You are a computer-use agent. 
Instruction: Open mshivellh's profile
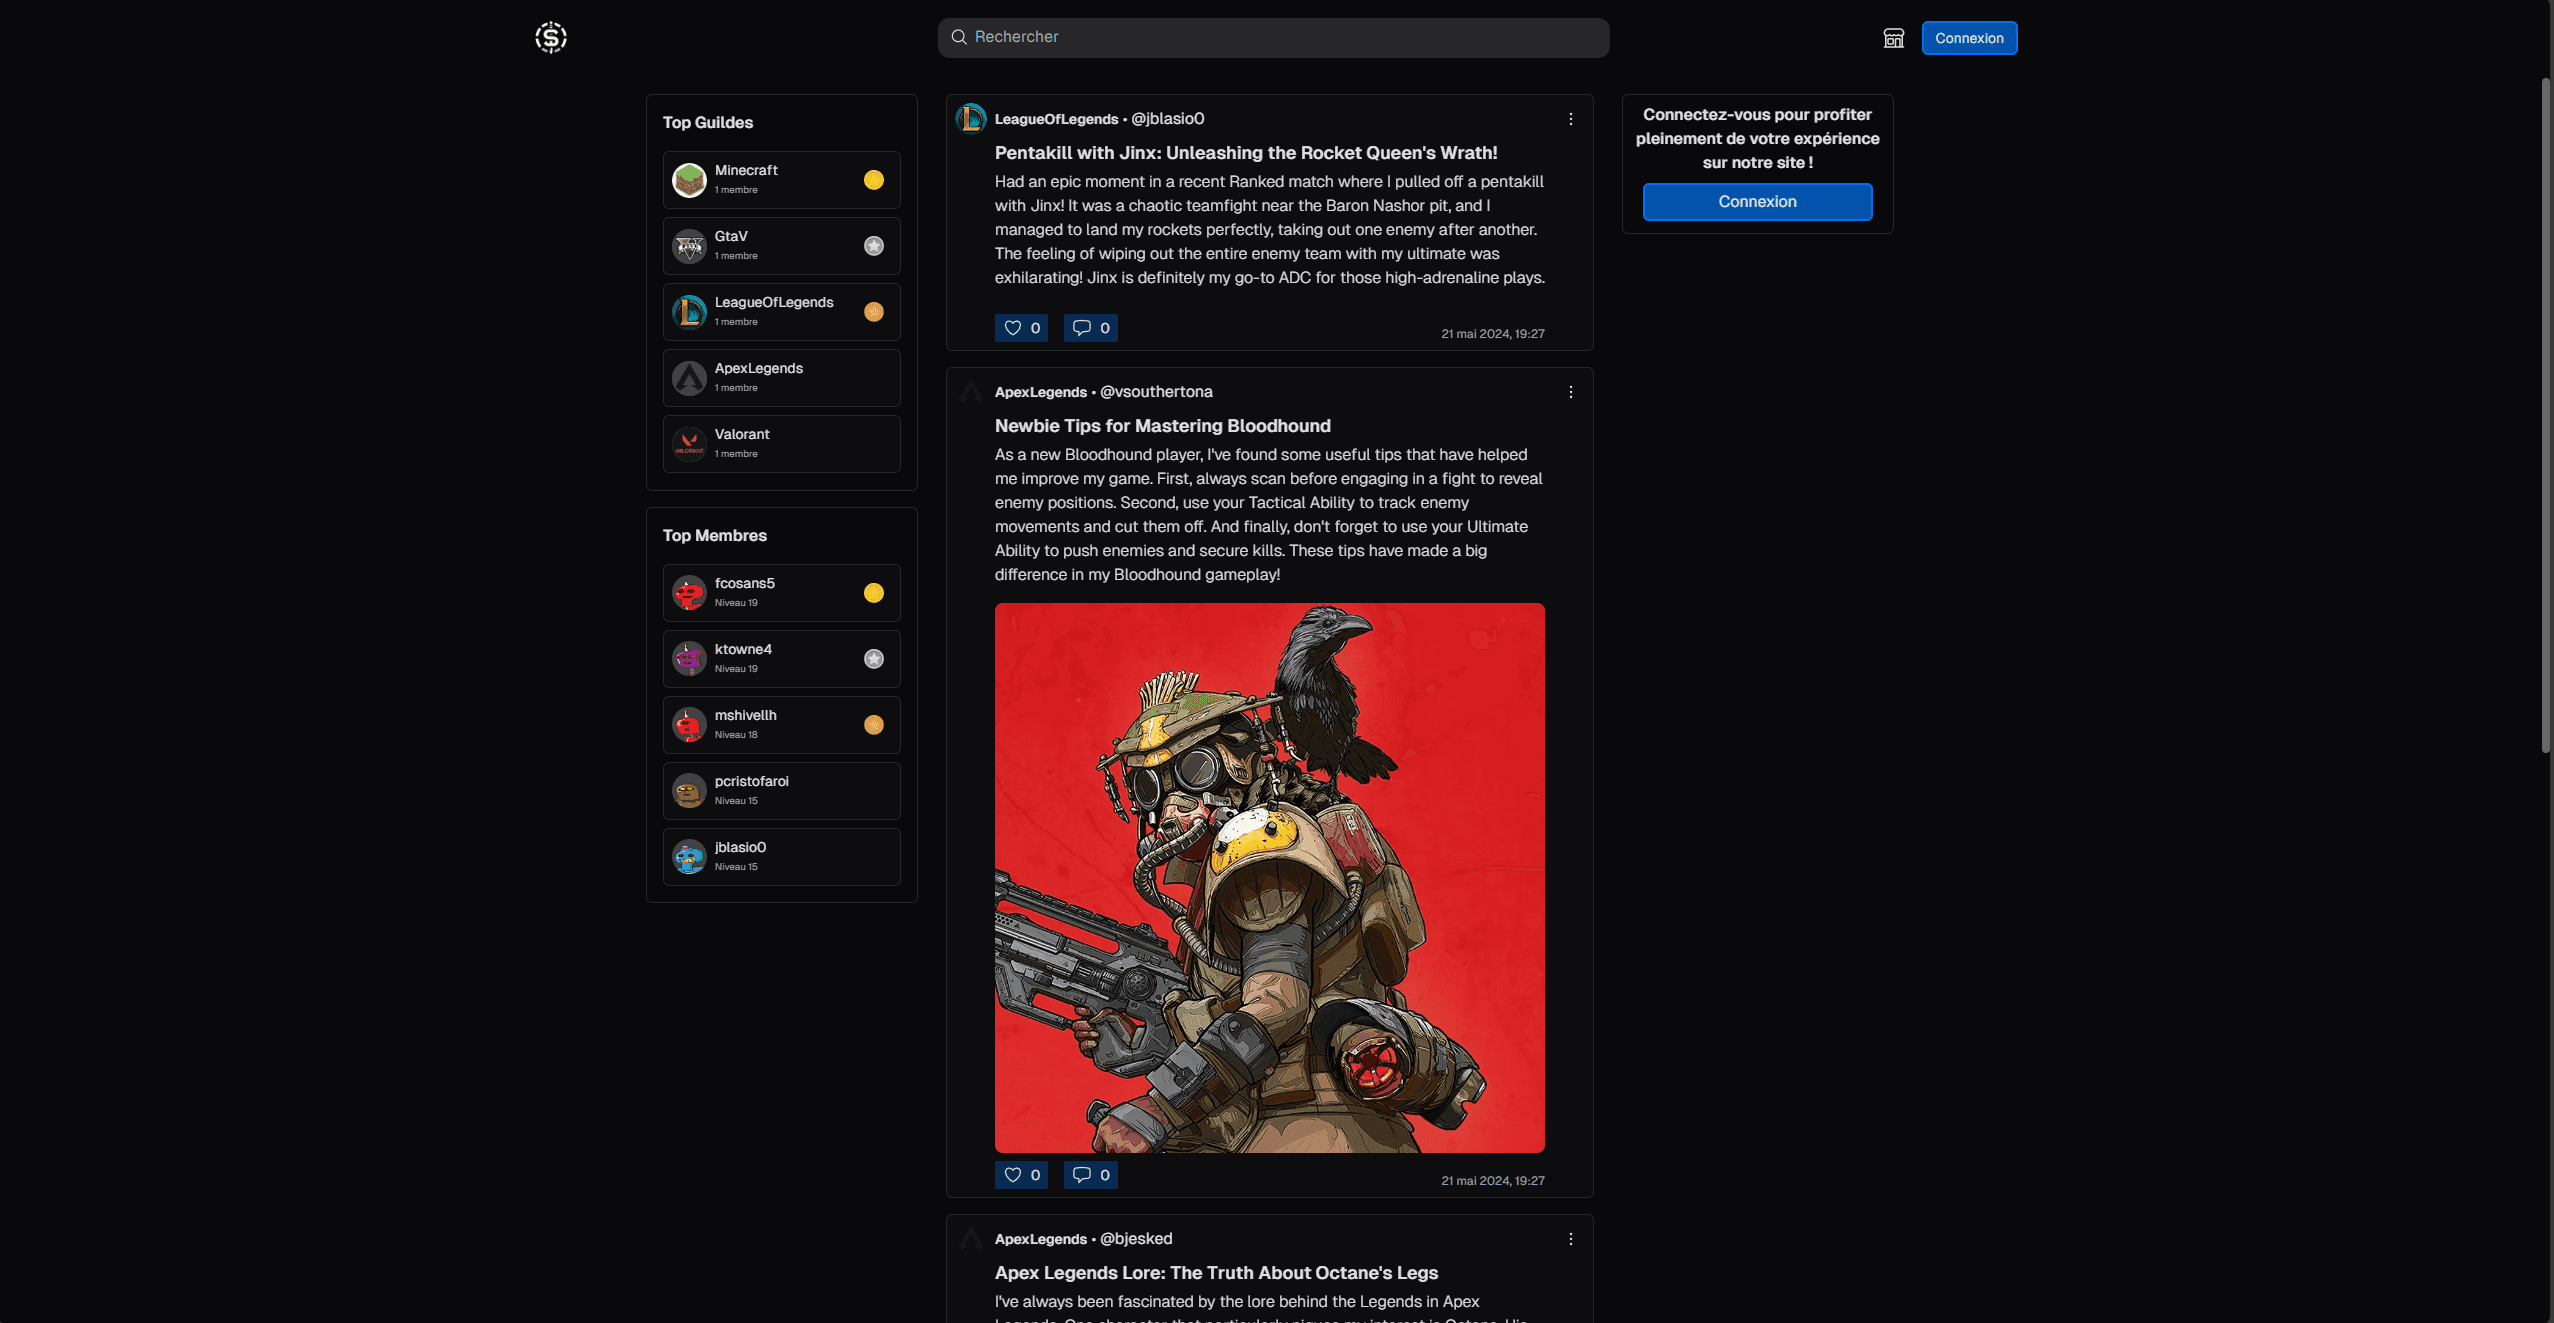[x=781, y=725]
